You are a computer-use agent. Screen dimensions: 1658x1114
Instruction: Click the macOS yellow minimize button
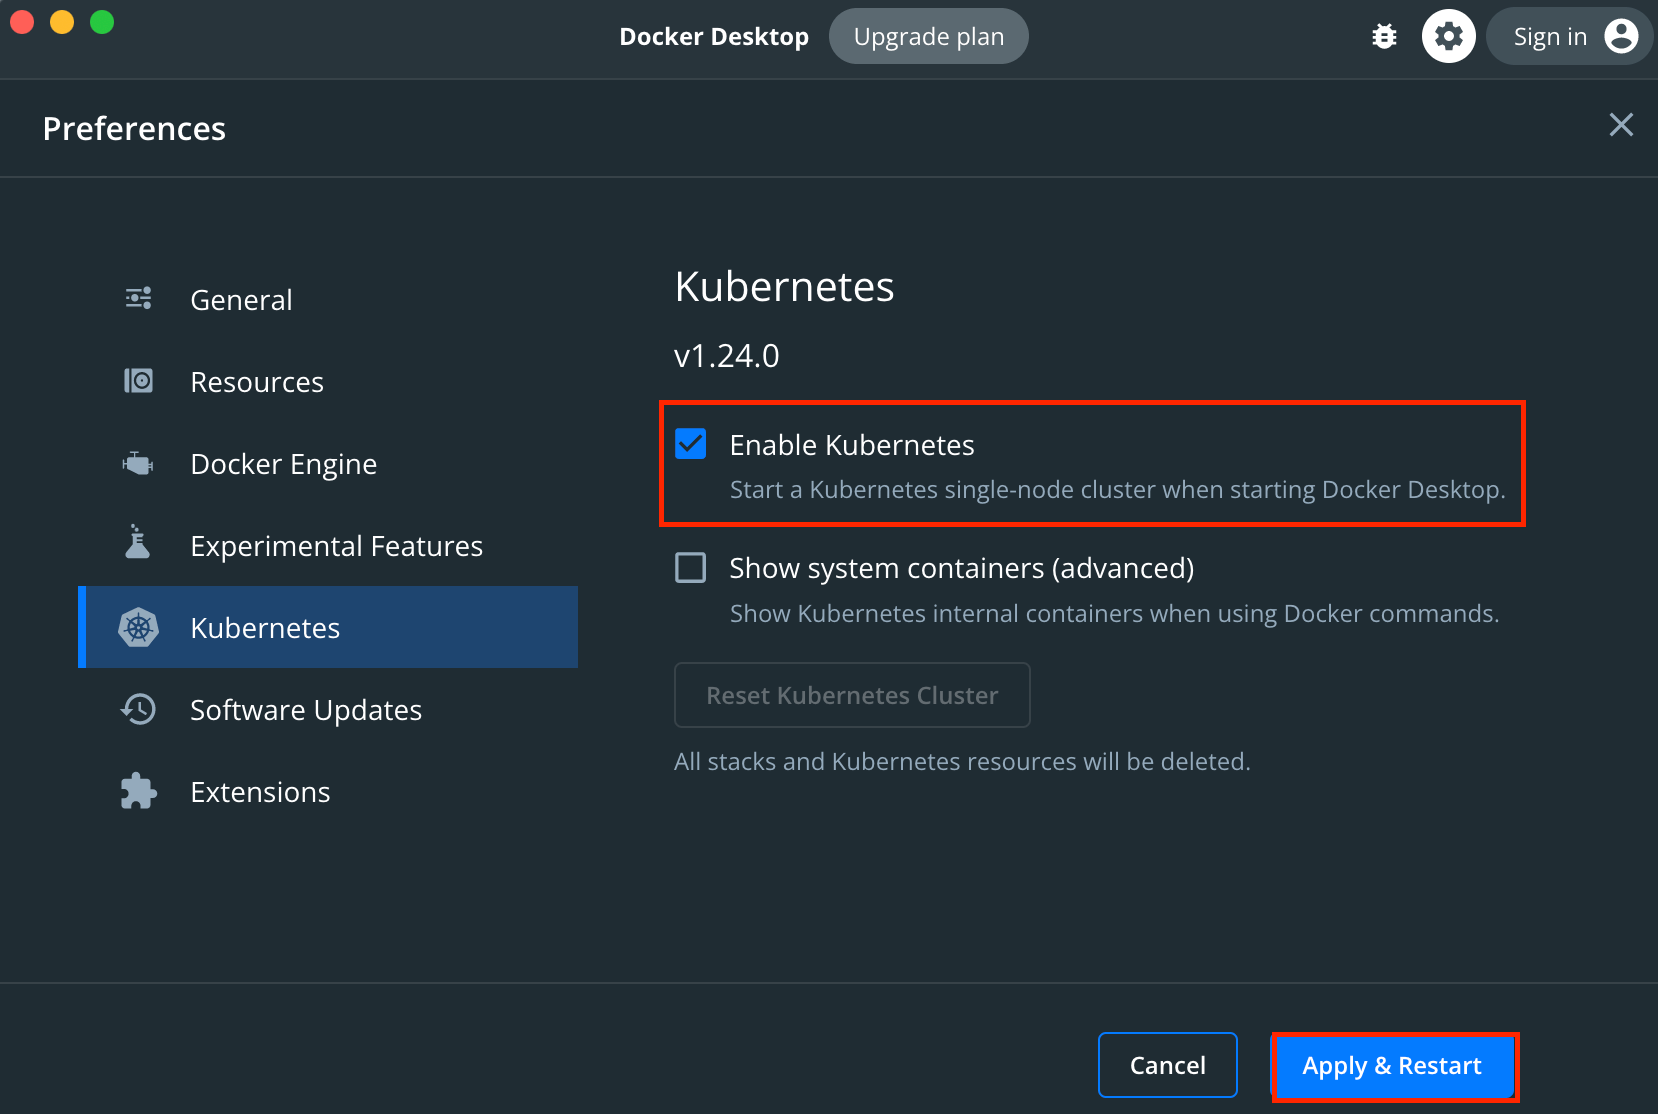click(62, 22)
